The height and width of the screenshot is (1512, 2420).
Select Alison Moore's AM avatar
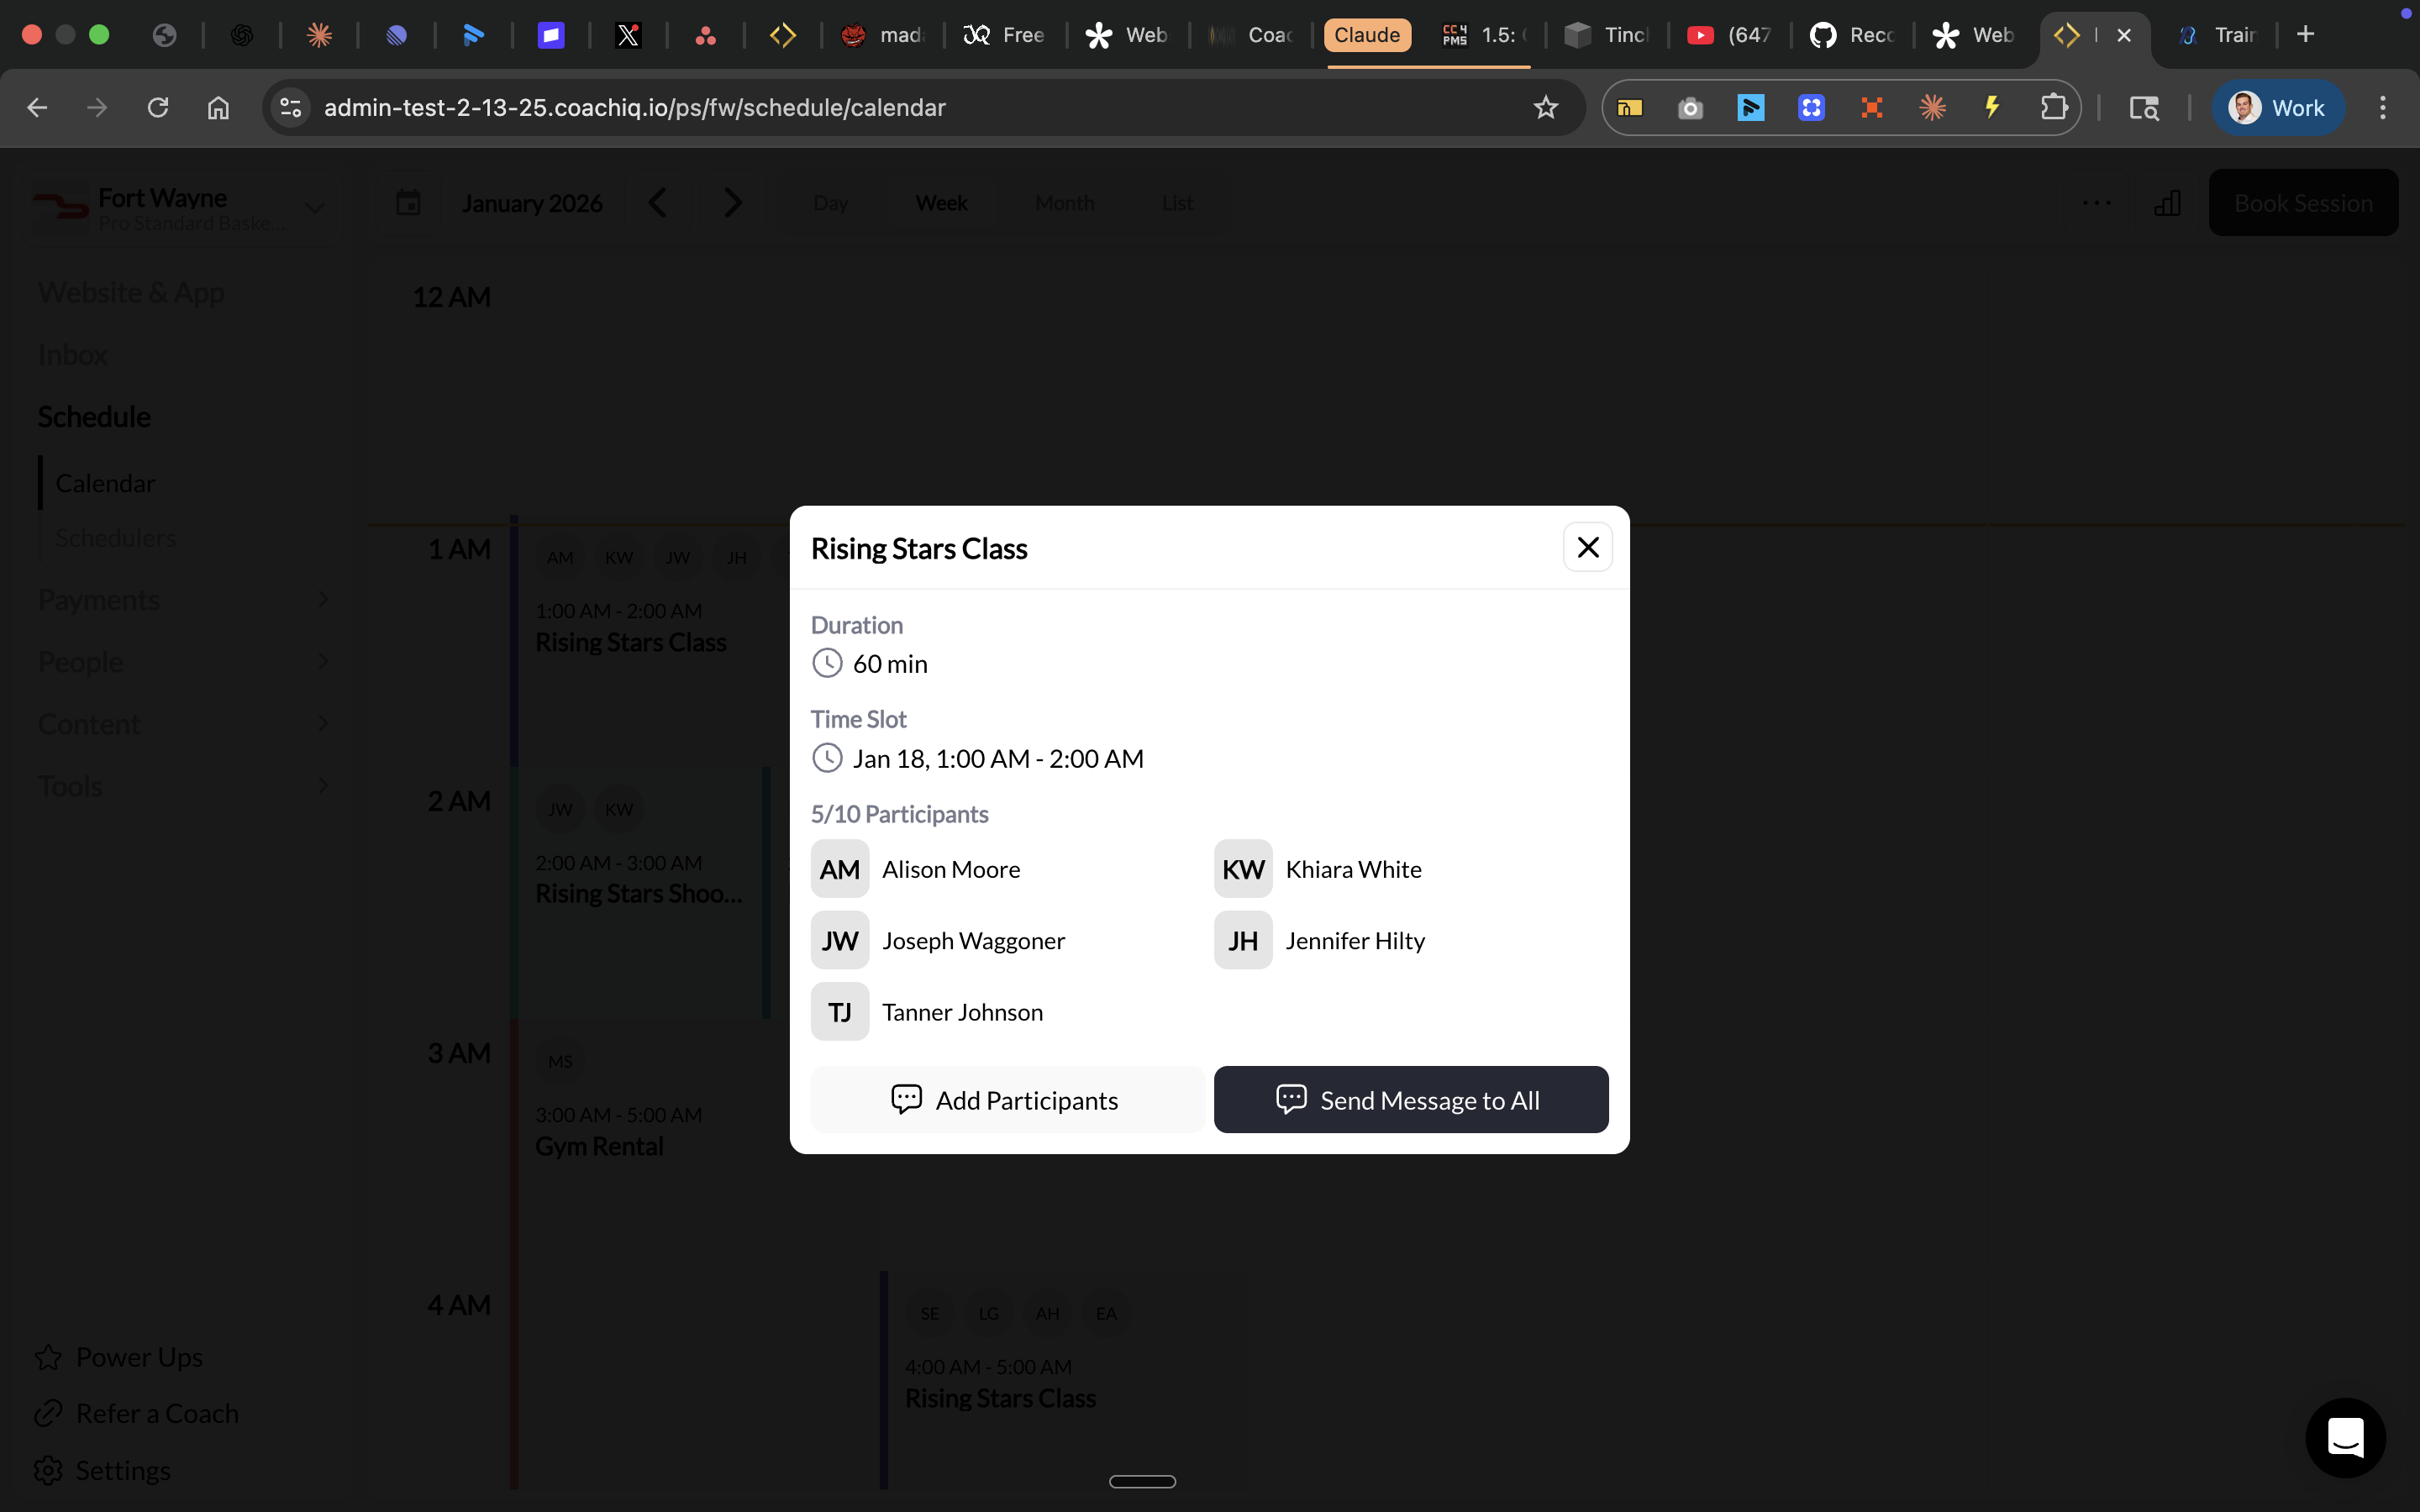tap(839, 868)
